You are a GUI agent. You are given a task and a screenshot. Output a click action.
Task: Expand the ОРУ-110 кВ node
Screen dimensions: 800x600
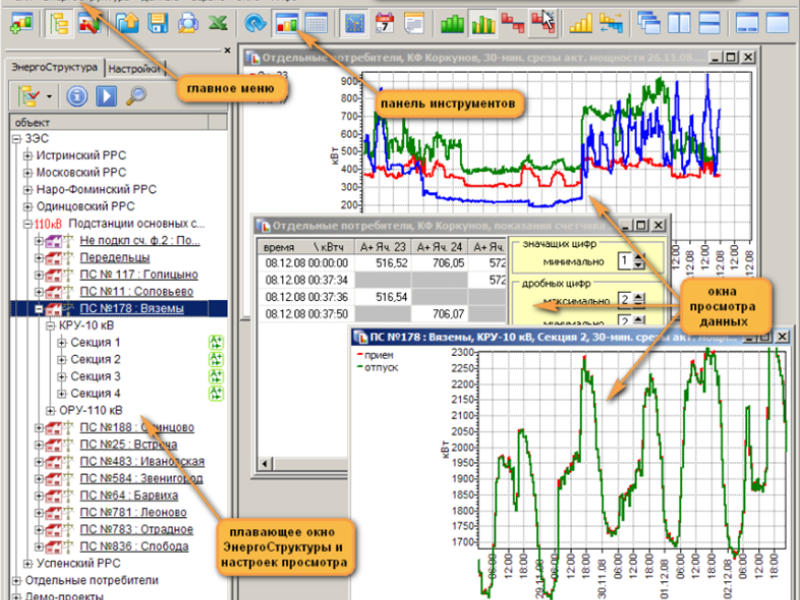tap(51, 411)
